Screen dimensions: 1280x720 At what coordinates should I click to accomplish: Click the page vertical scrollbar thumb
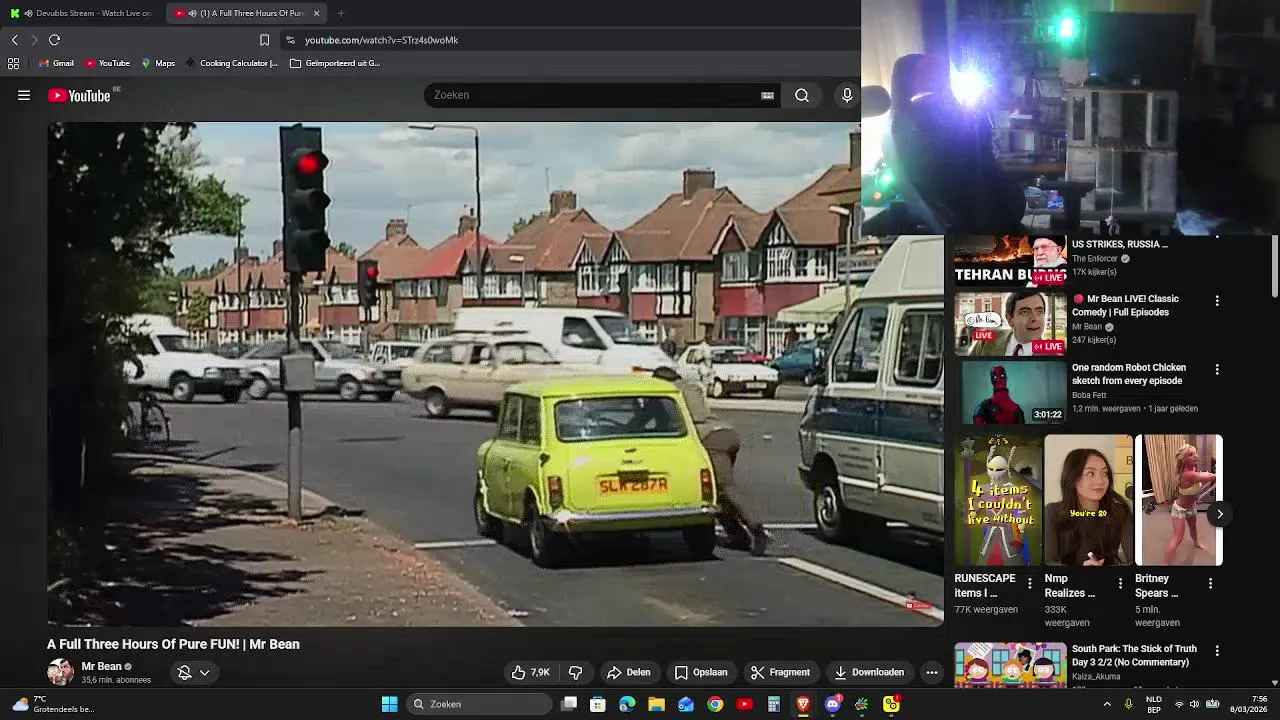pos(1275,267)
